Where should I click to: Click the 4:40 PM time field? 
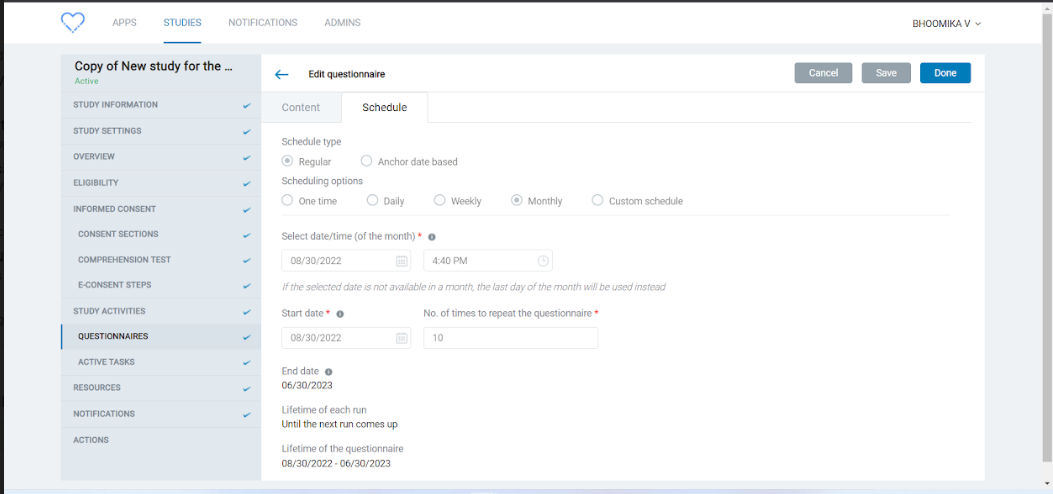pos(488,261)
